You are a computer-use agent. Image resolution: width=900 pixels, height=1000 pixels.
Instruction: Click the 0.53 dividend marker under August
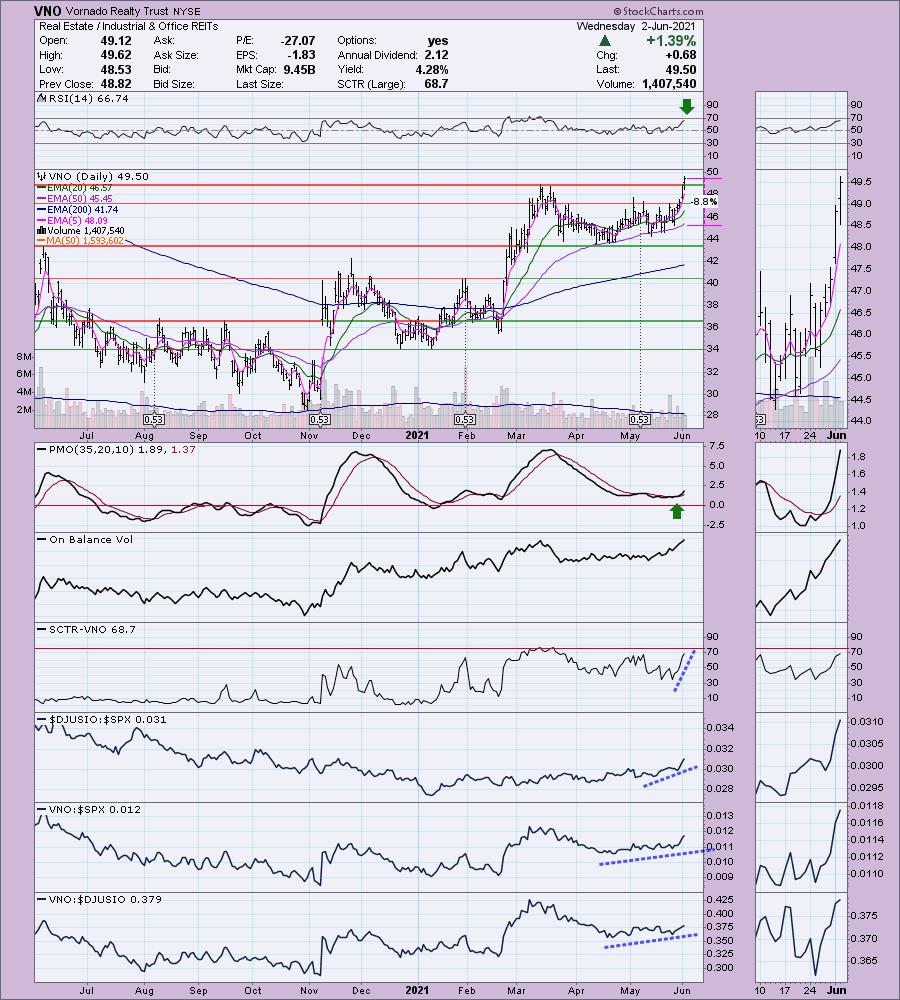tap(154, 420)
